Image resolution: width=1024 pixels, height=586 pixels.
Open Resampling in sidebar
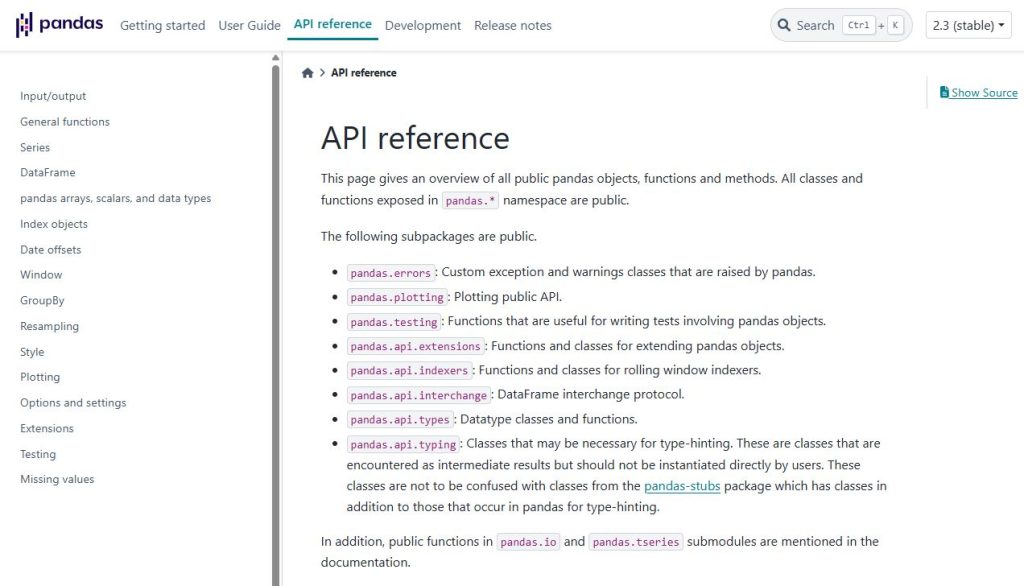49,326
